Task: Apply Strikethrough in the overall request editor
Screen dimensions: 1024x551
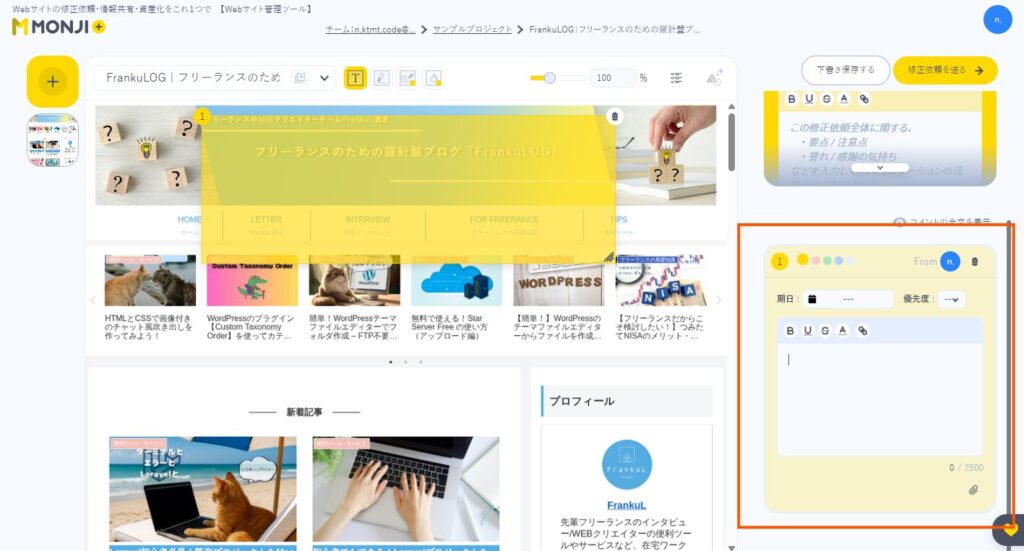Action: (x=827, y=99)
